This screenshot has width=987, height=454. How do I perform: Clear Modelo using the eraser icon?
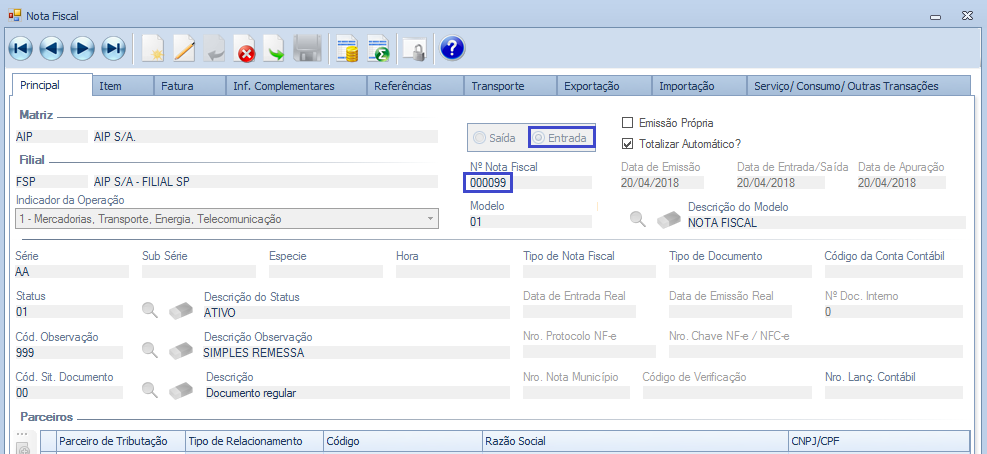click(x=669, y=219)
